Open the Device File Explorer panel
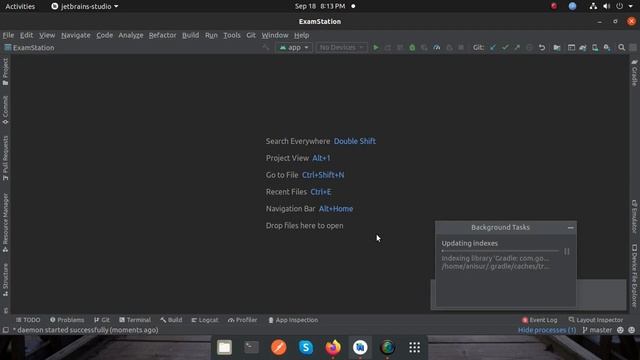This screenshot has width=640, height=360. (x=634, y=276)
